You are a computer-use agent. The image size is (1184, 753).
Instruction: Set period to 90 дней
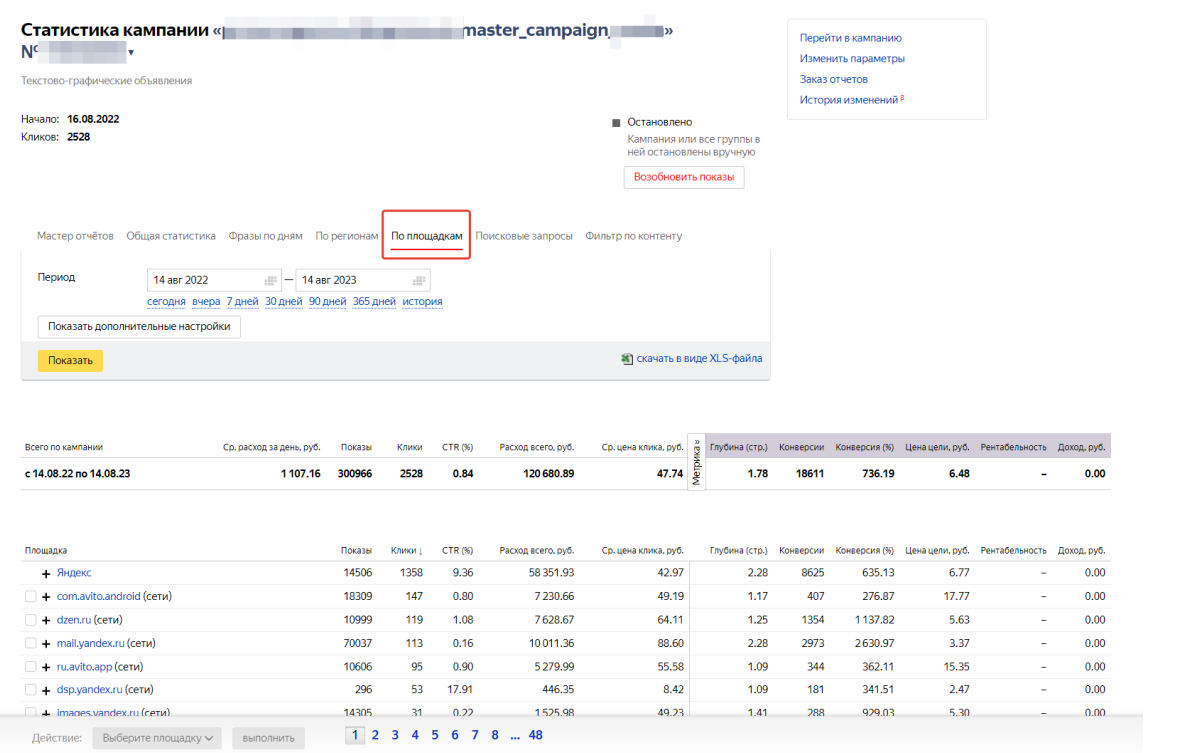tap(327, 301)
